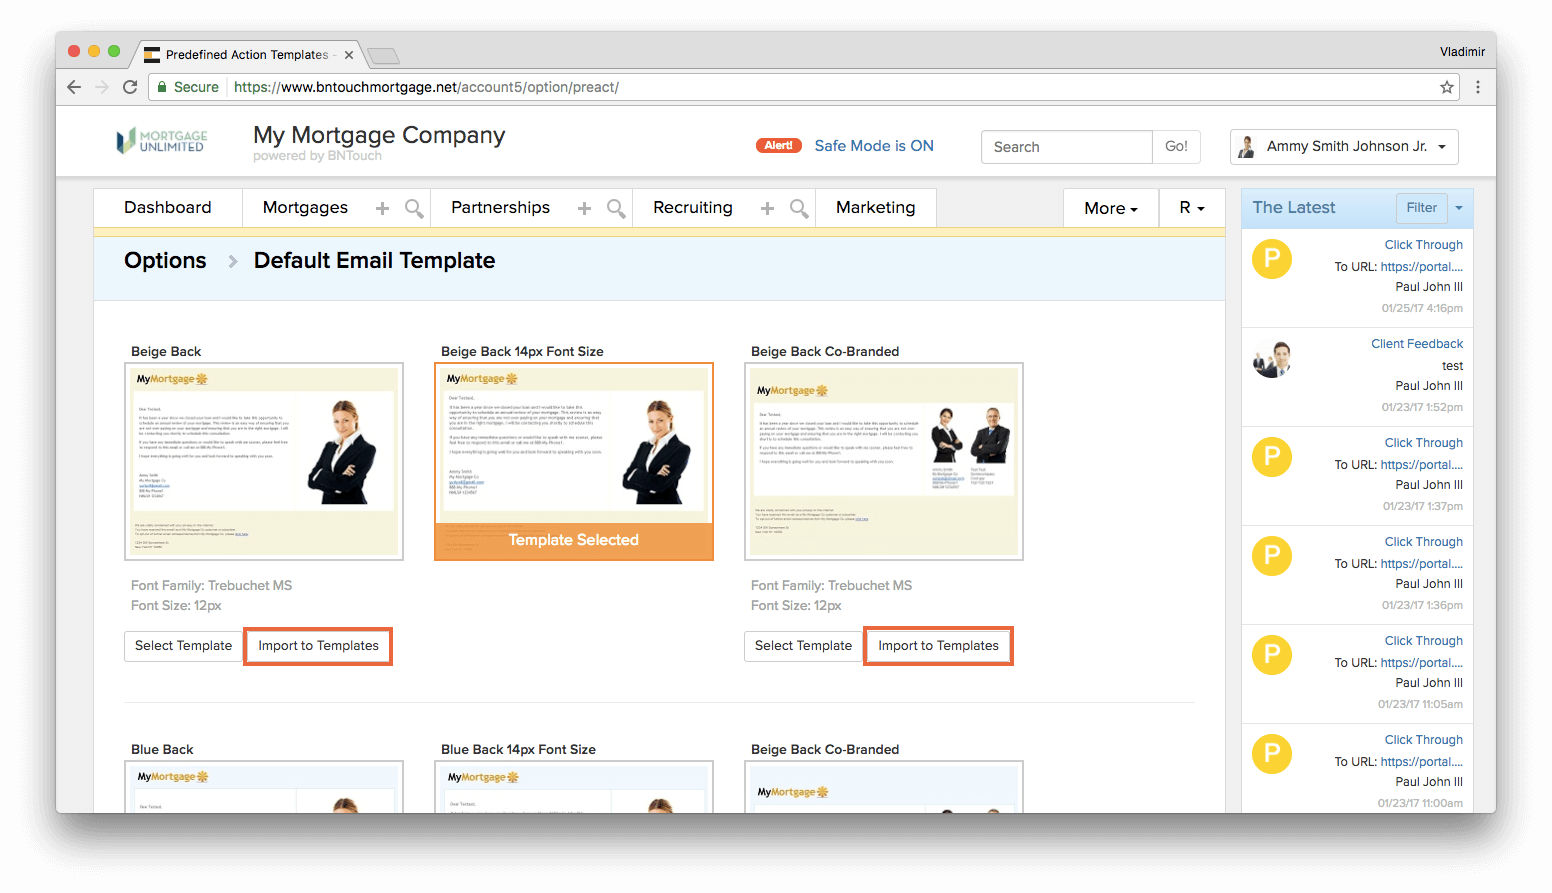Open a new browser tab
1552x893 pixels.
tap(383, 55)
